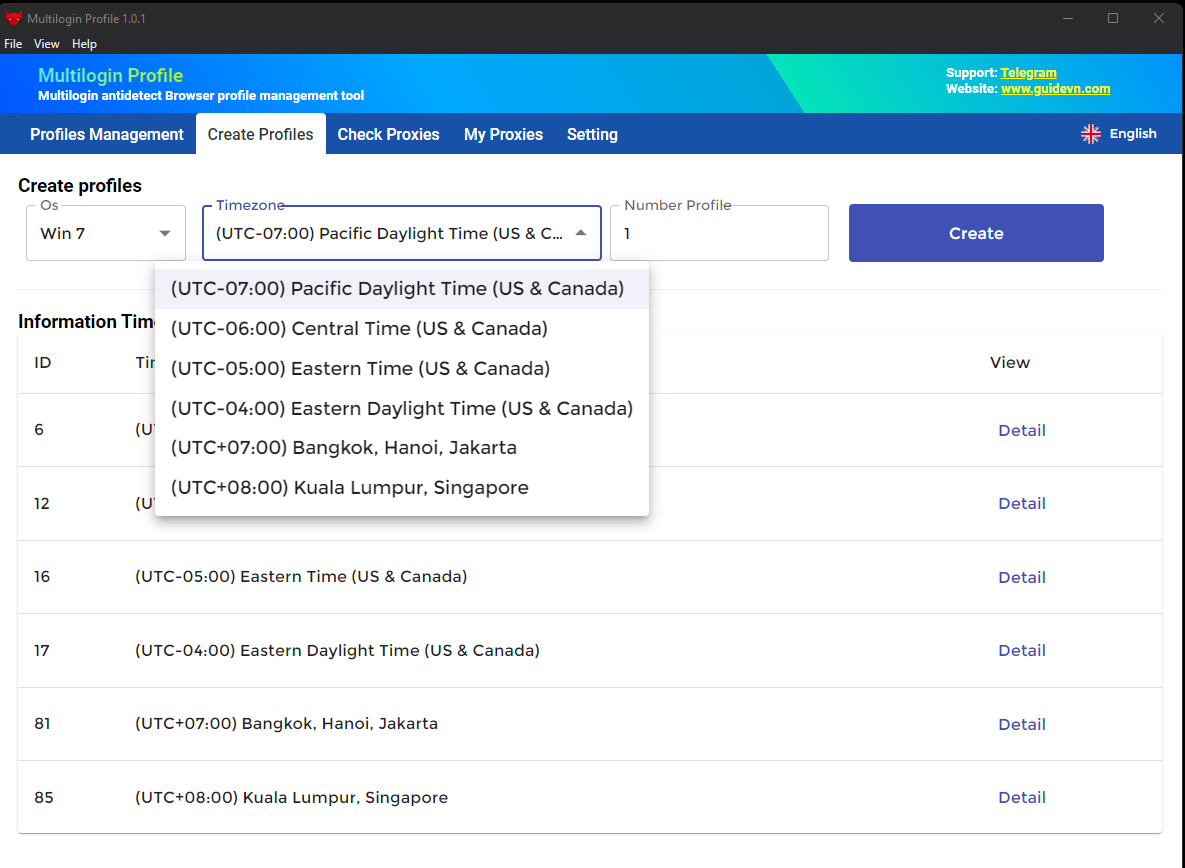This screenshot has width=1185, height=868.
Task: Open the Os dropdown arrow
Action: [165, 233]
